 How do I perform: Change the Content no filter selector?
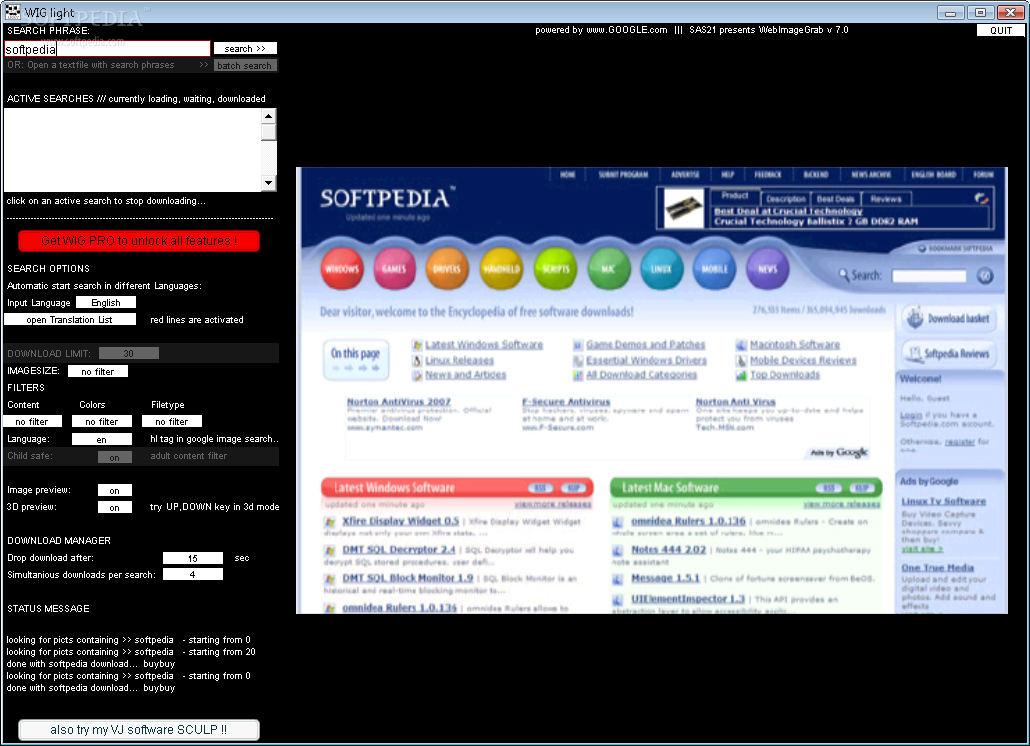click(32, 422)
